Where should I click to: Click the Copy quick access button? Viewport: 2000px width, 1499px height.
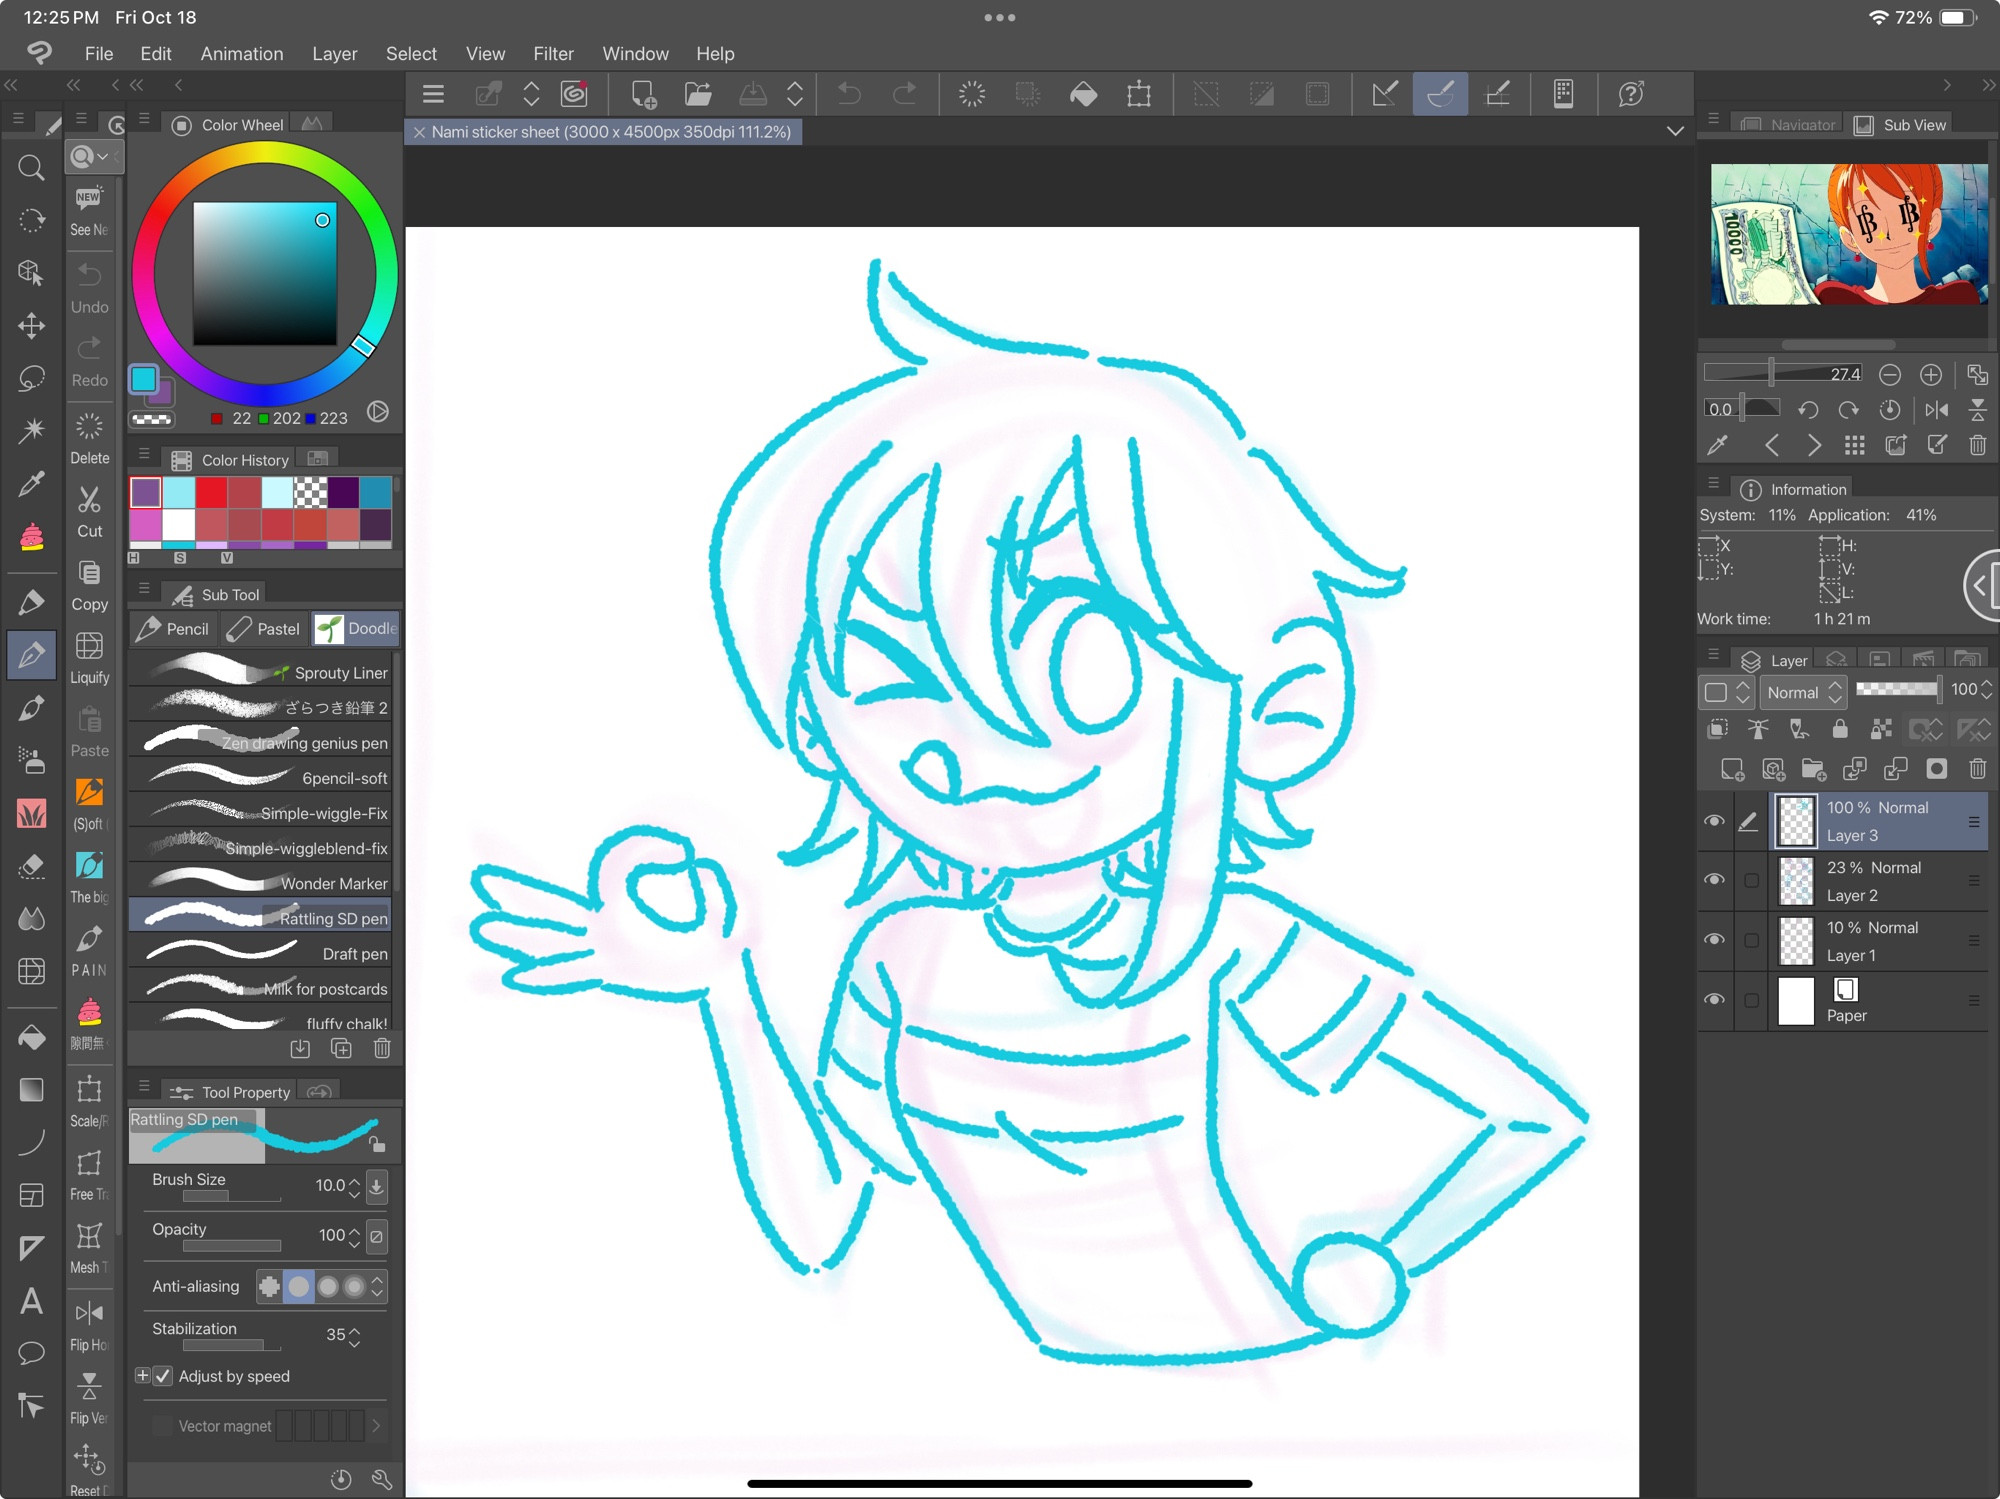[x=89, y=585]
